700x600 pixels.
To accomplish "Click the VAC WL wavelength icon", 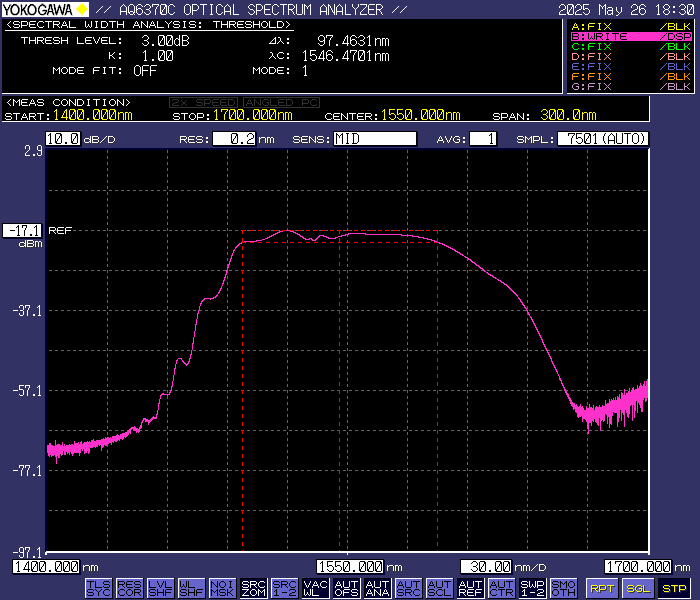I will [x=315, y=588].
